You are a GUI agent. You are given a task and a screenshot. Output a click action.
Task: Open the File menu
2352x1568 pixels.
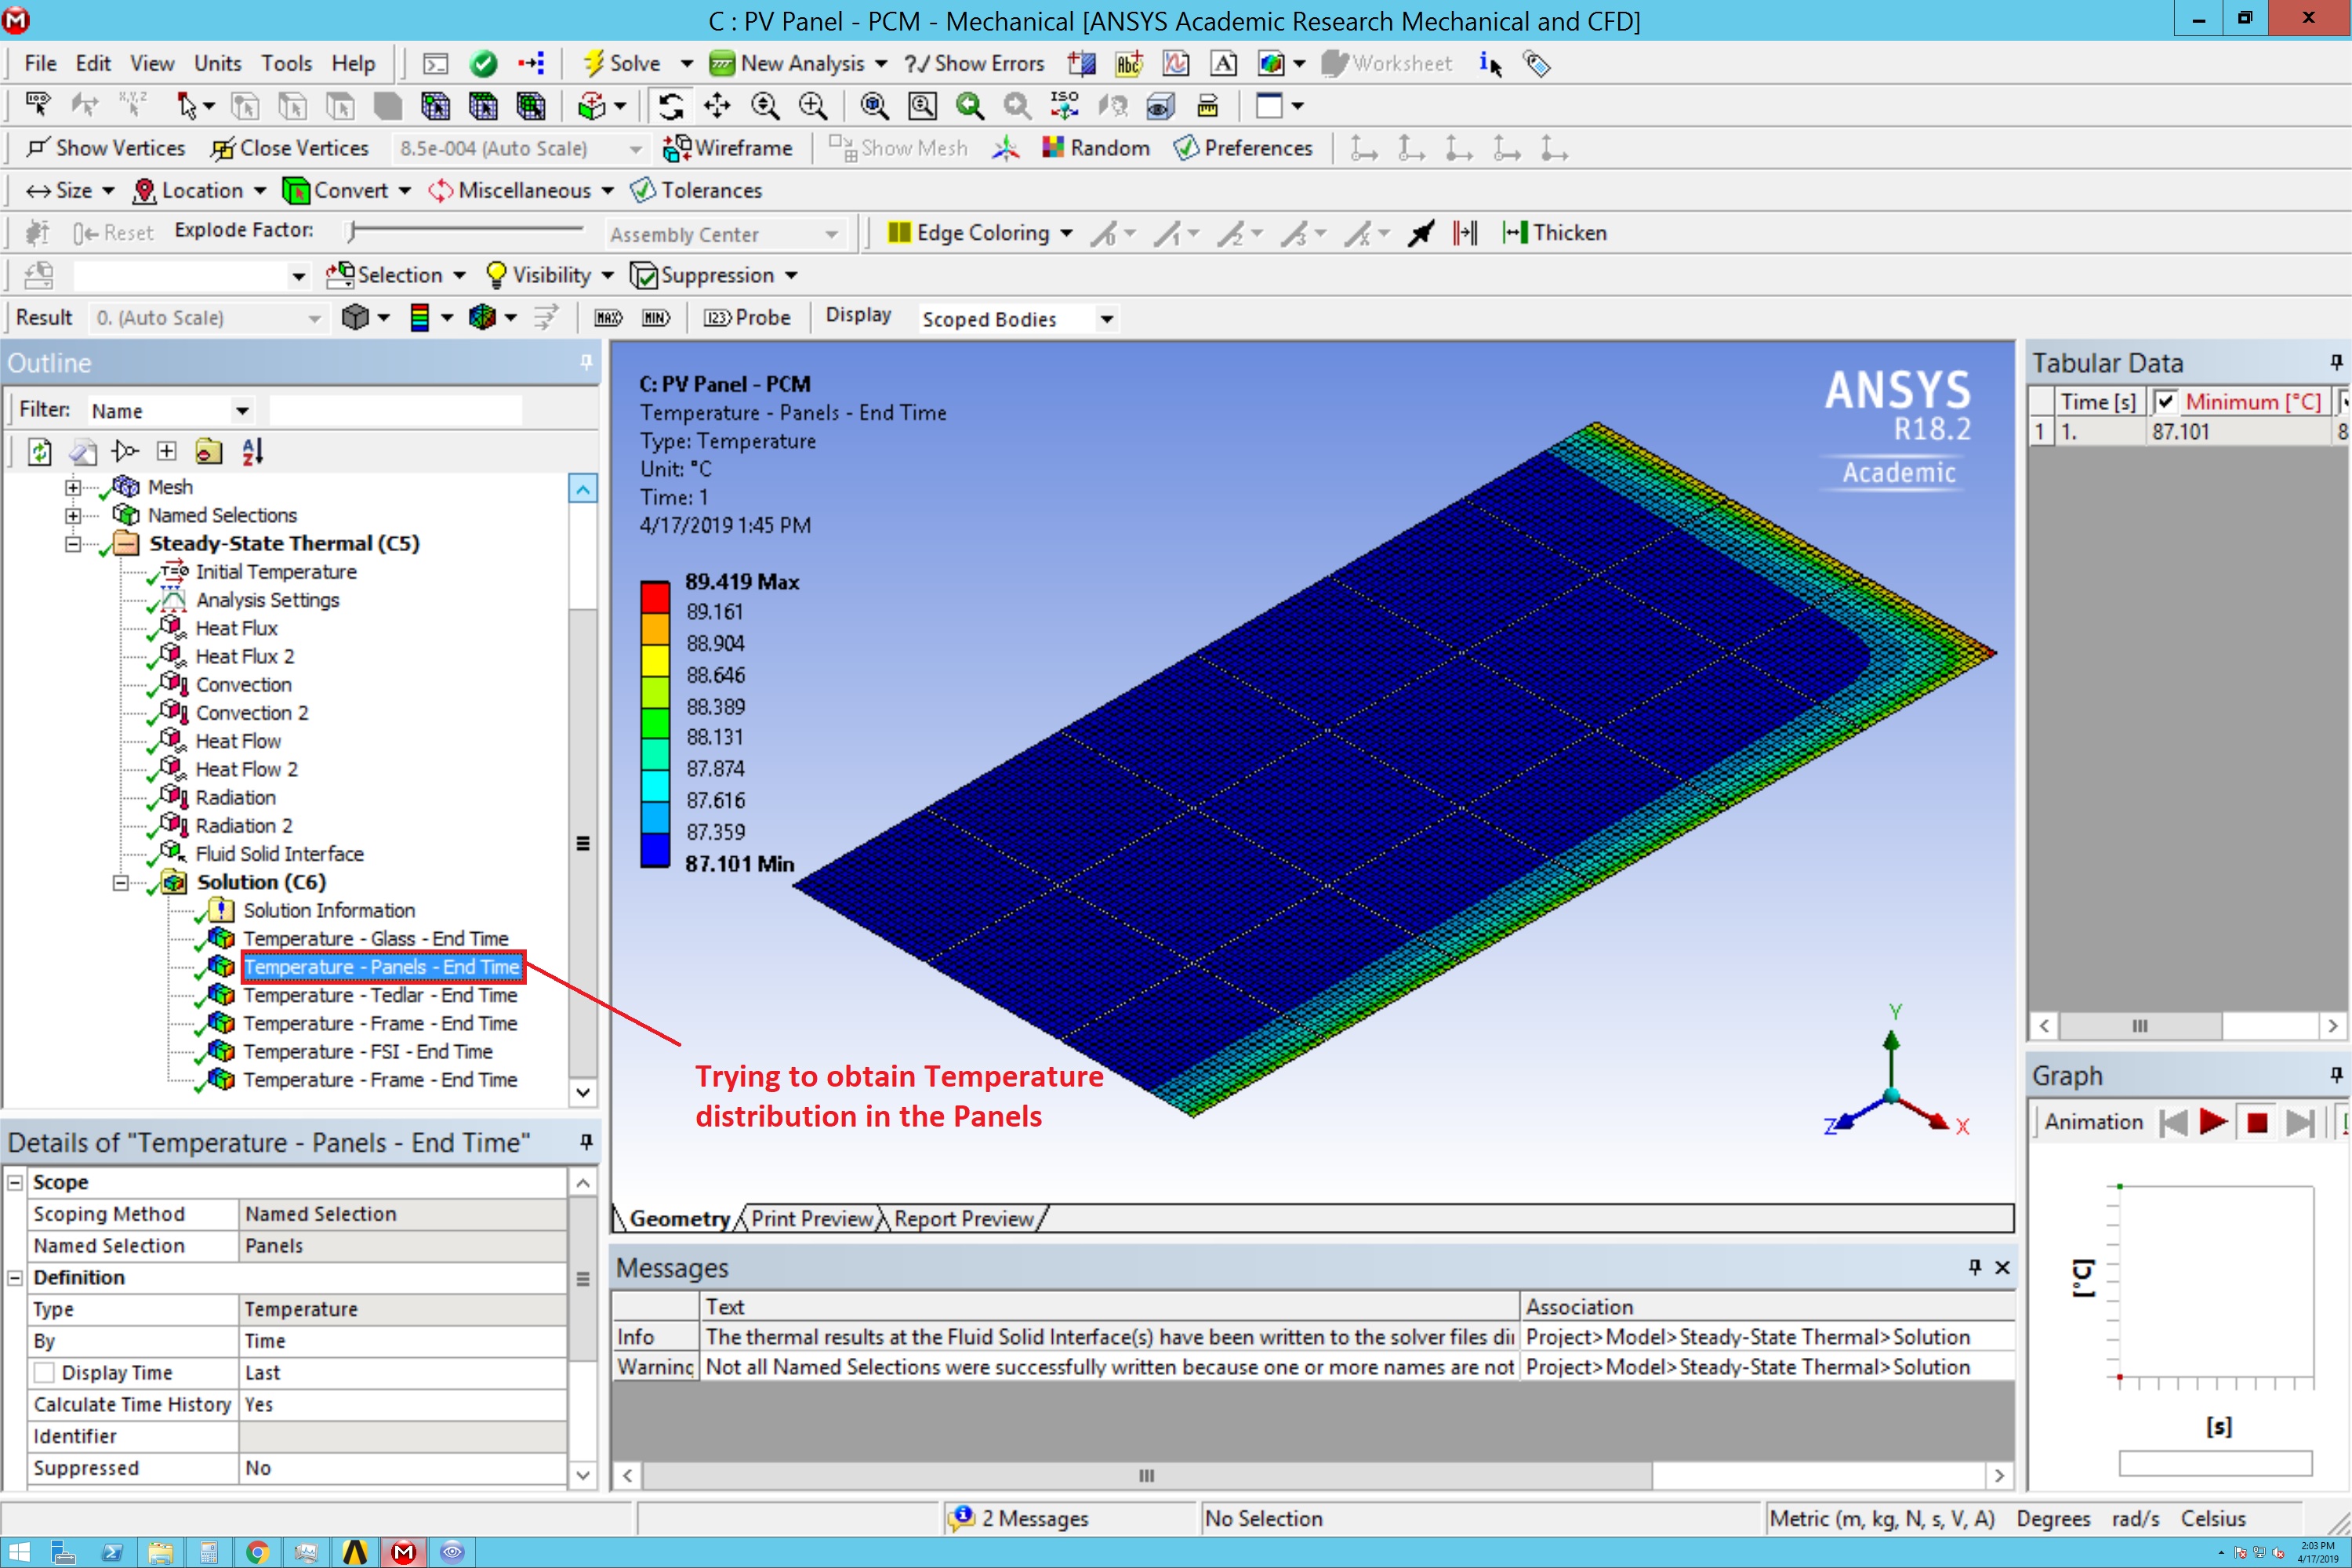[x=40, y=63]
